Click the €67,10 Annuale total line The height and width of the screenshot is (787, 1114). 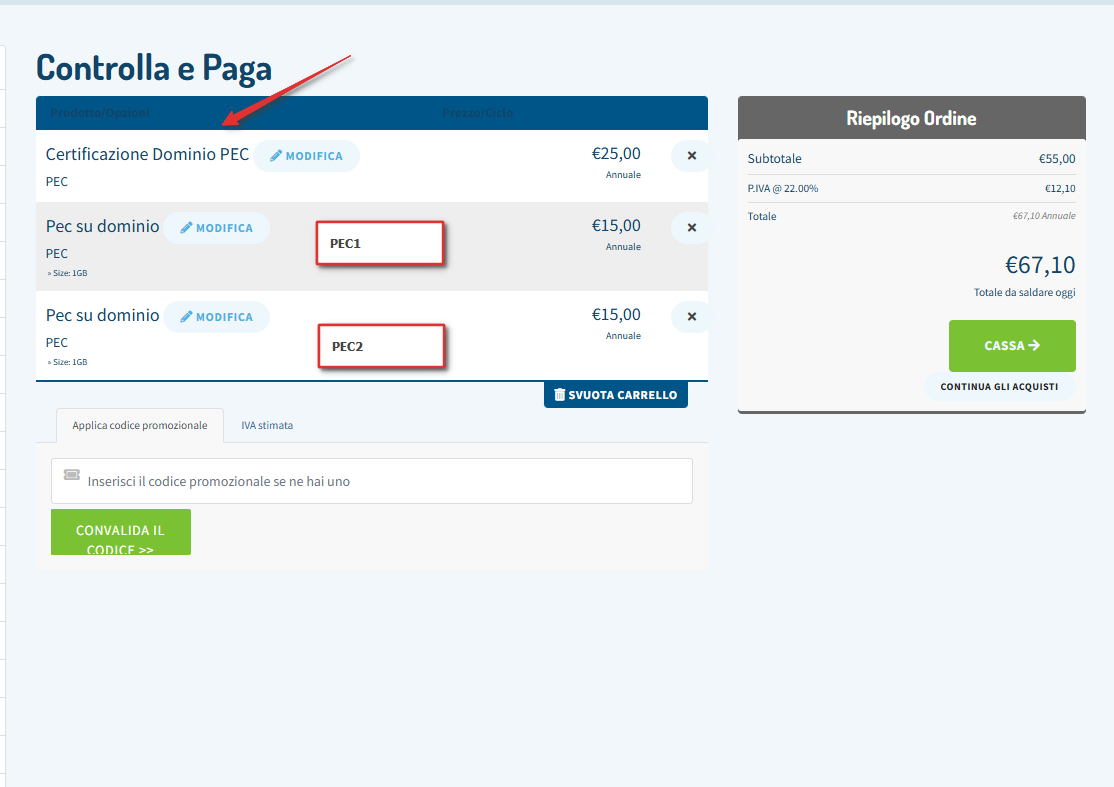click(x=1044, y=216)
